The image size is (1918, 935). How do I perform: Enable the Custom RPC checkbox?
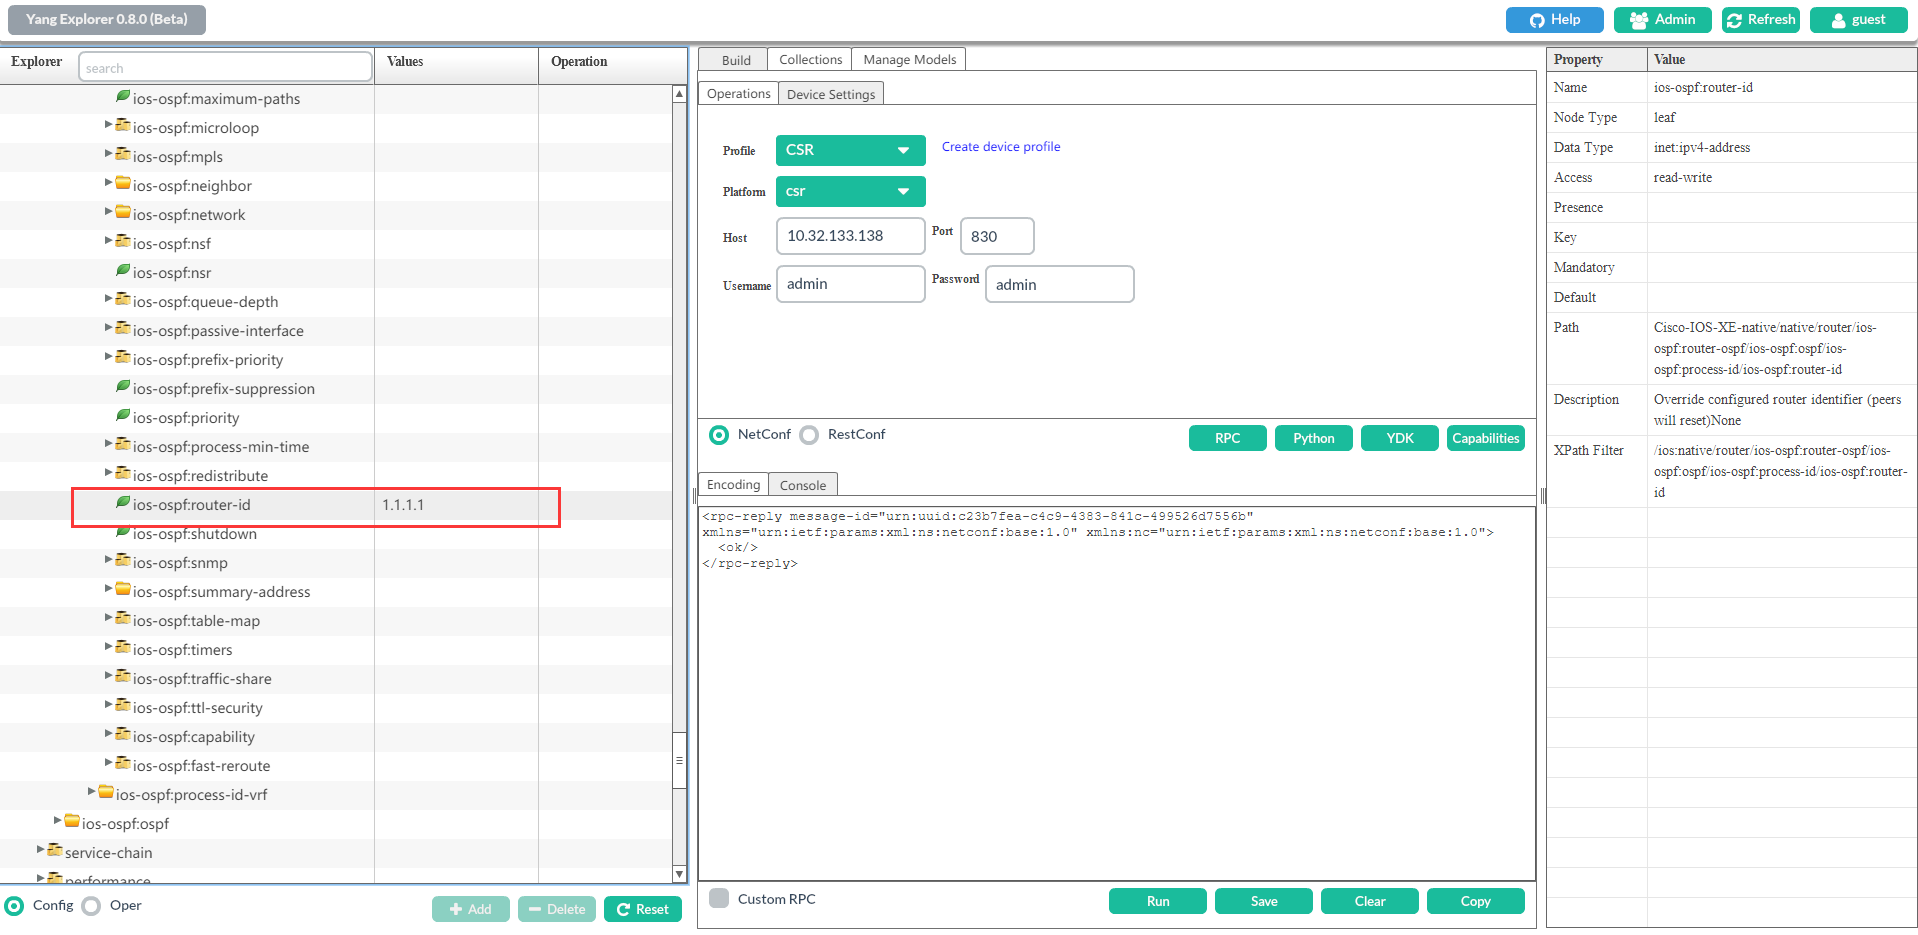point(719,898)
